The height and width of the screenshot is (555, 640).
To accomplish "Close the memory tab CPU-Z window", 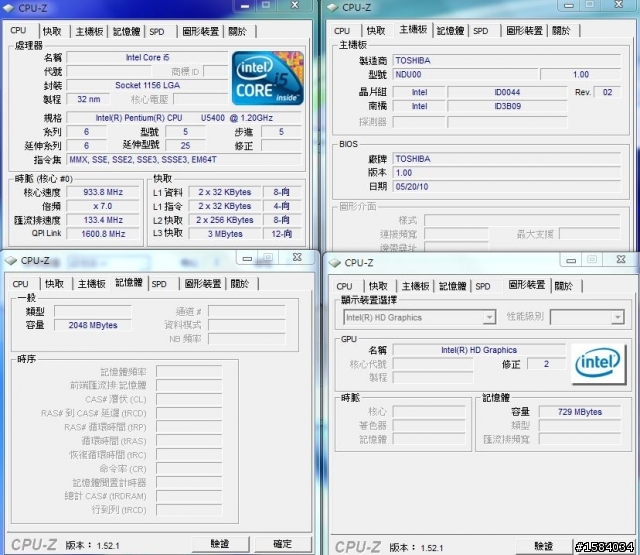I will [297, 258].
